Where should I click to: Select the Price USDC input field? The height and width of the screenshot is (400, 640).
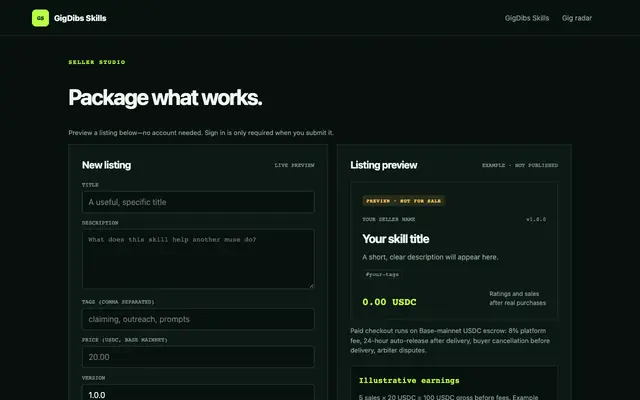pos(198,357)
